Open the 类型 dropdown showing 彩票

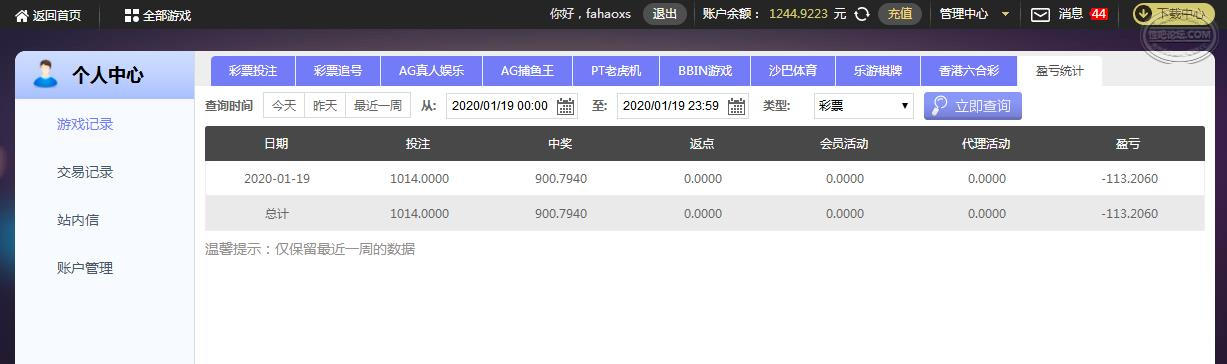click(864, 105)
